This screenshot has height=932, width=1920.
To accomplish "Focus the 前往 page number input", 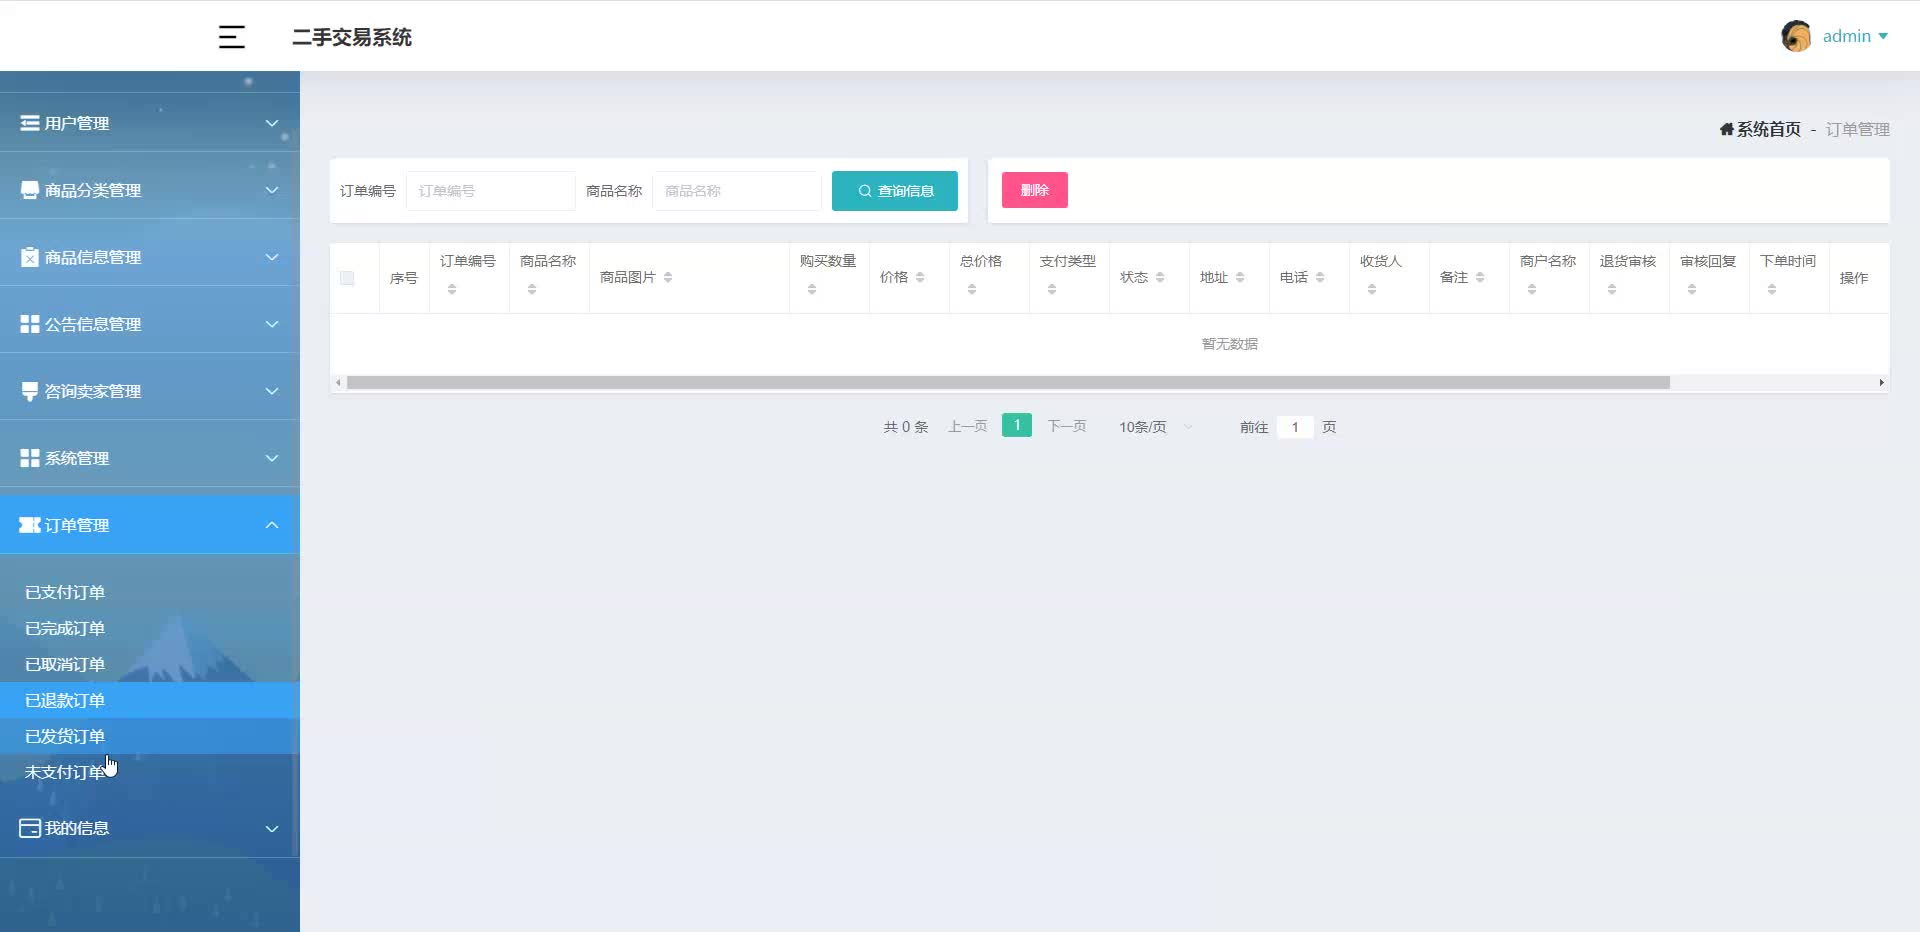I will 1295,427.
